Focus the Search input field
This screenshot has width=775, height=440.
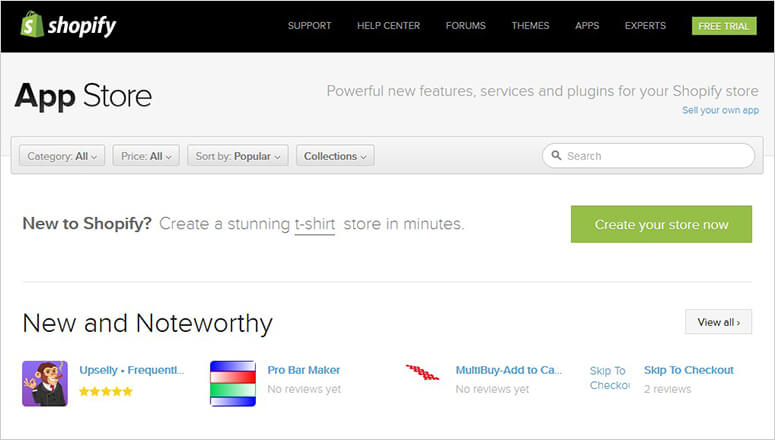tap(648, 156)
